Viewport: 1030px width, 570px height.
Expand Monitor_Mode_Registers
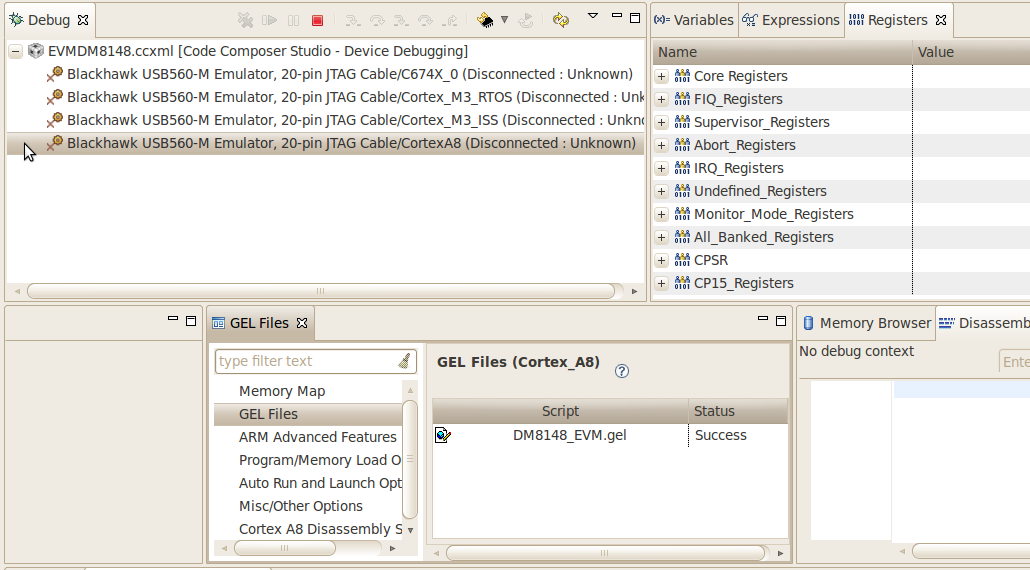tap(661, 214)
